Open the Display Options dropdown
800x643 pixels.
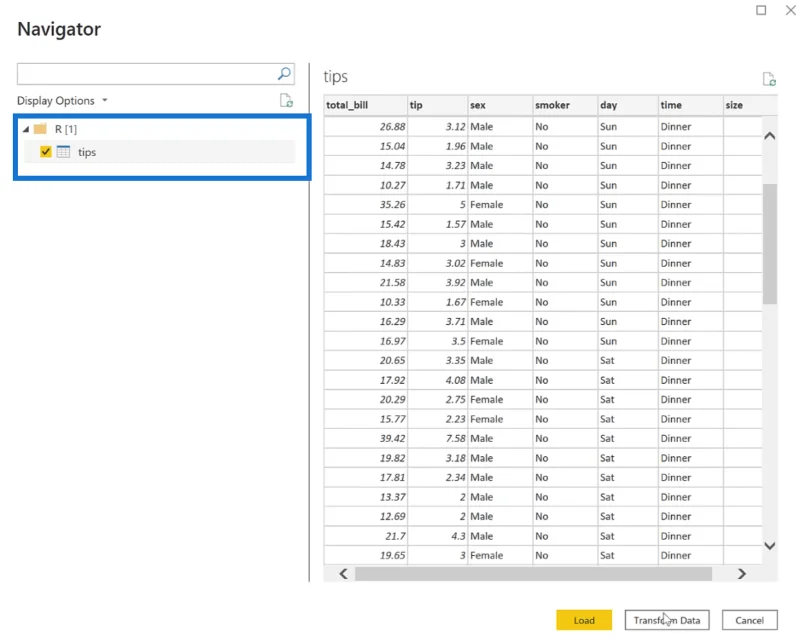click(62, 101)
